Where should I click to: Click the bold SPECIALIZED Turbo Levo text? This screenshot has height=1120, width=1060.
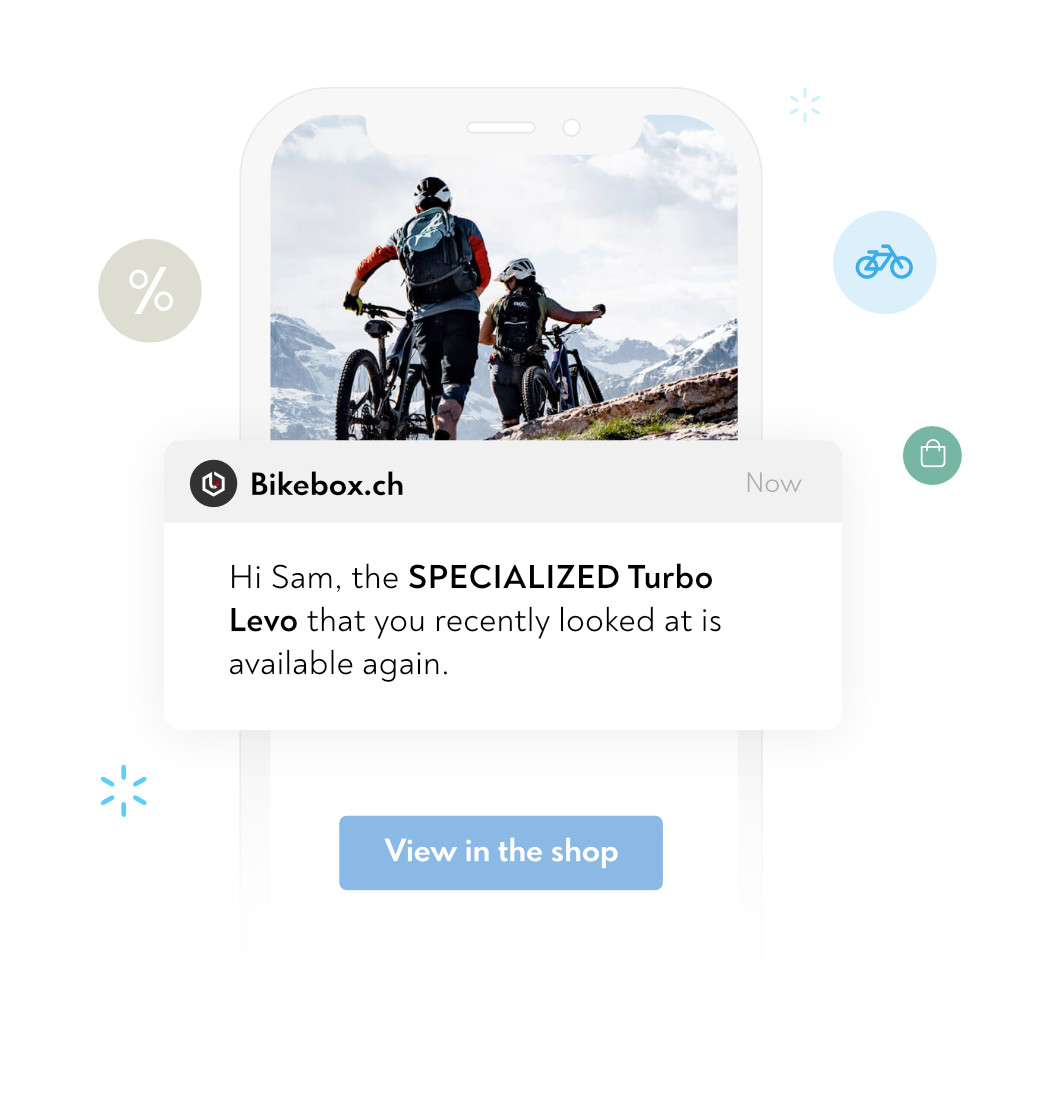[x=561, y=577]
